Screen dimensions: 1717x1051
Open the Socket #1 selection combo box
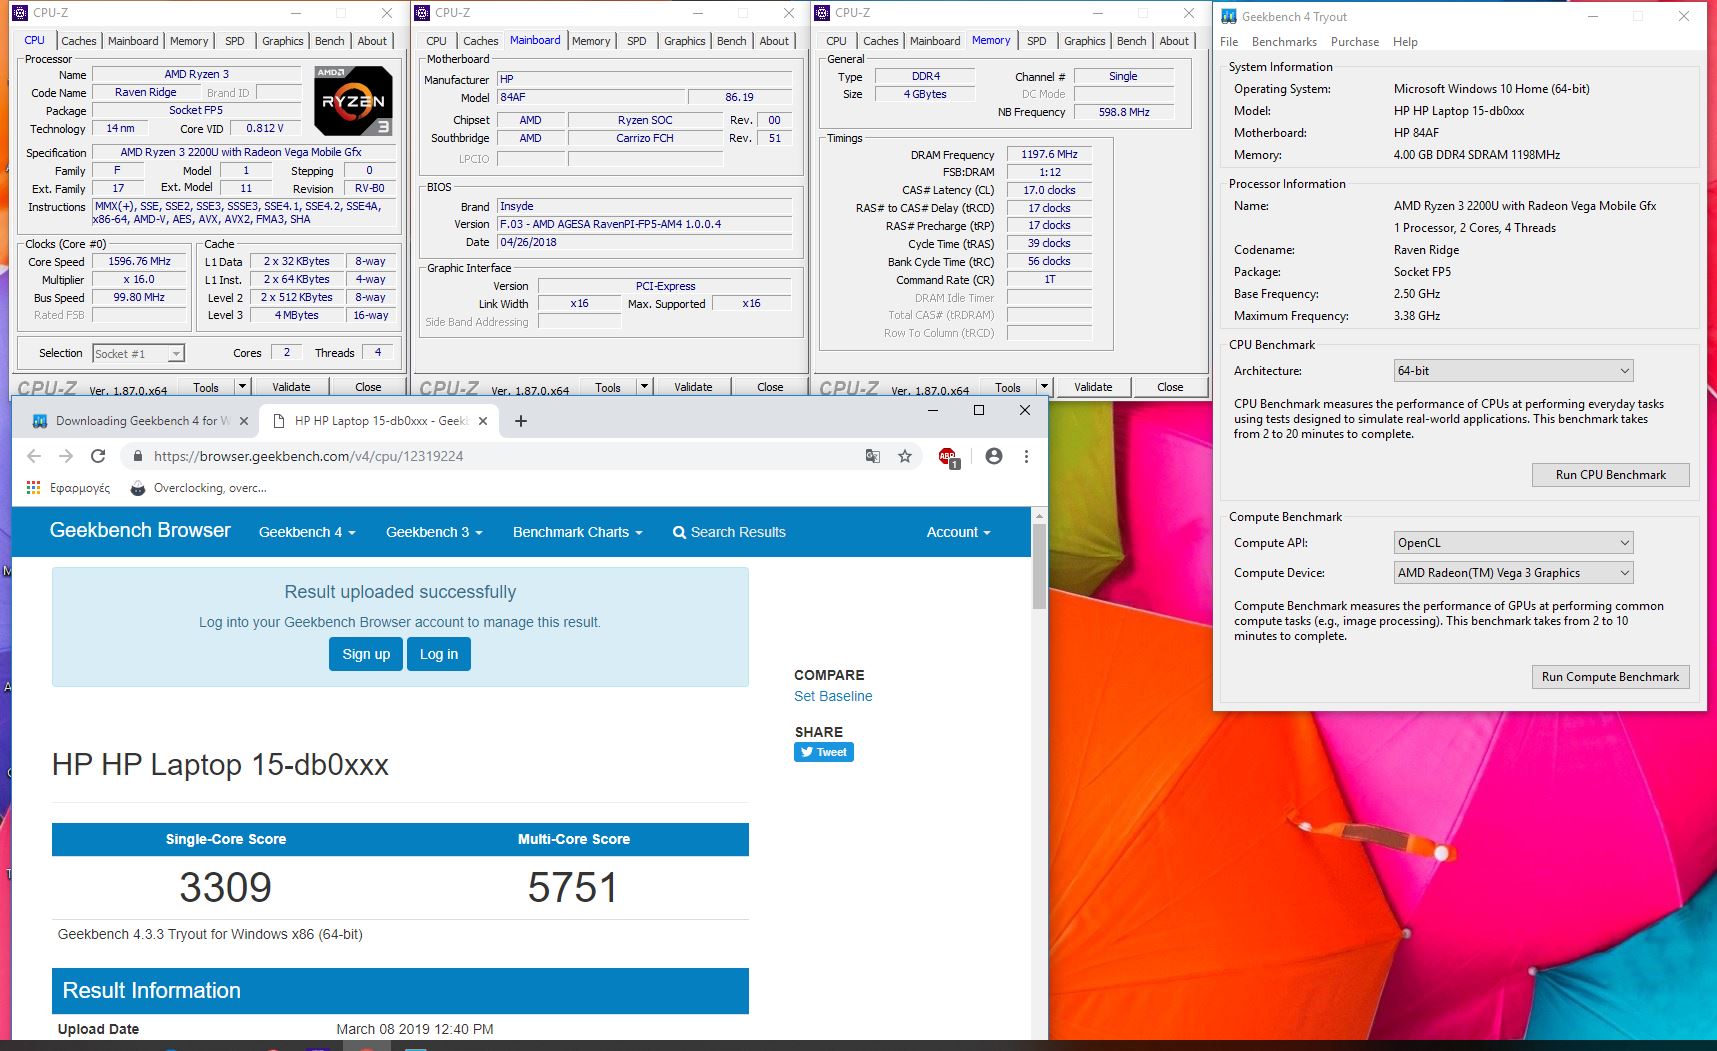point(138,354)
